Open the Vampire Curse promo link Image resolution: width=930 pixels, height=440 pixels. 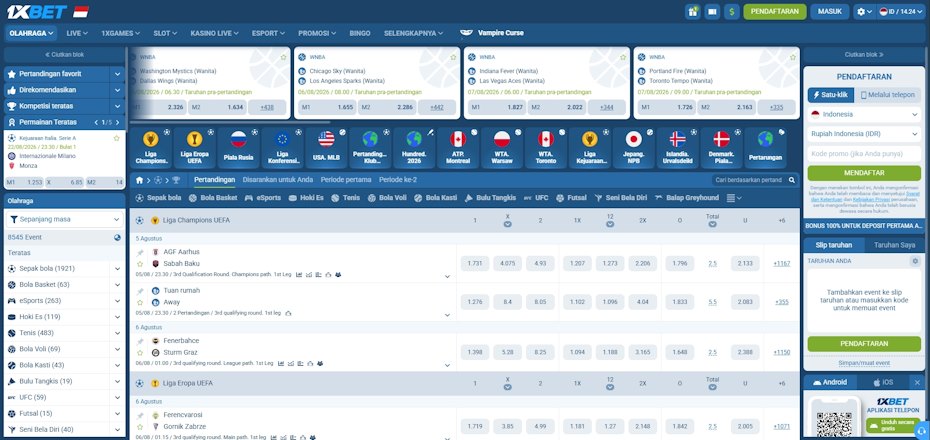pyautogui.click(x=492, y=33)
